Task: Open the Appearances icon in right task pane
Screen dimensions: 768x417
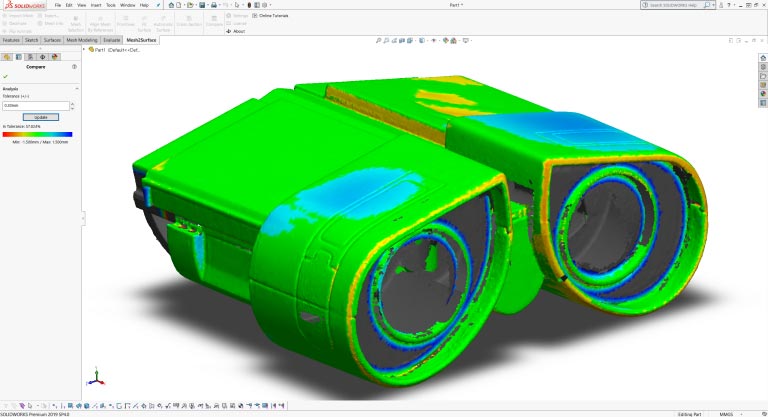Action: pos(762,94)
